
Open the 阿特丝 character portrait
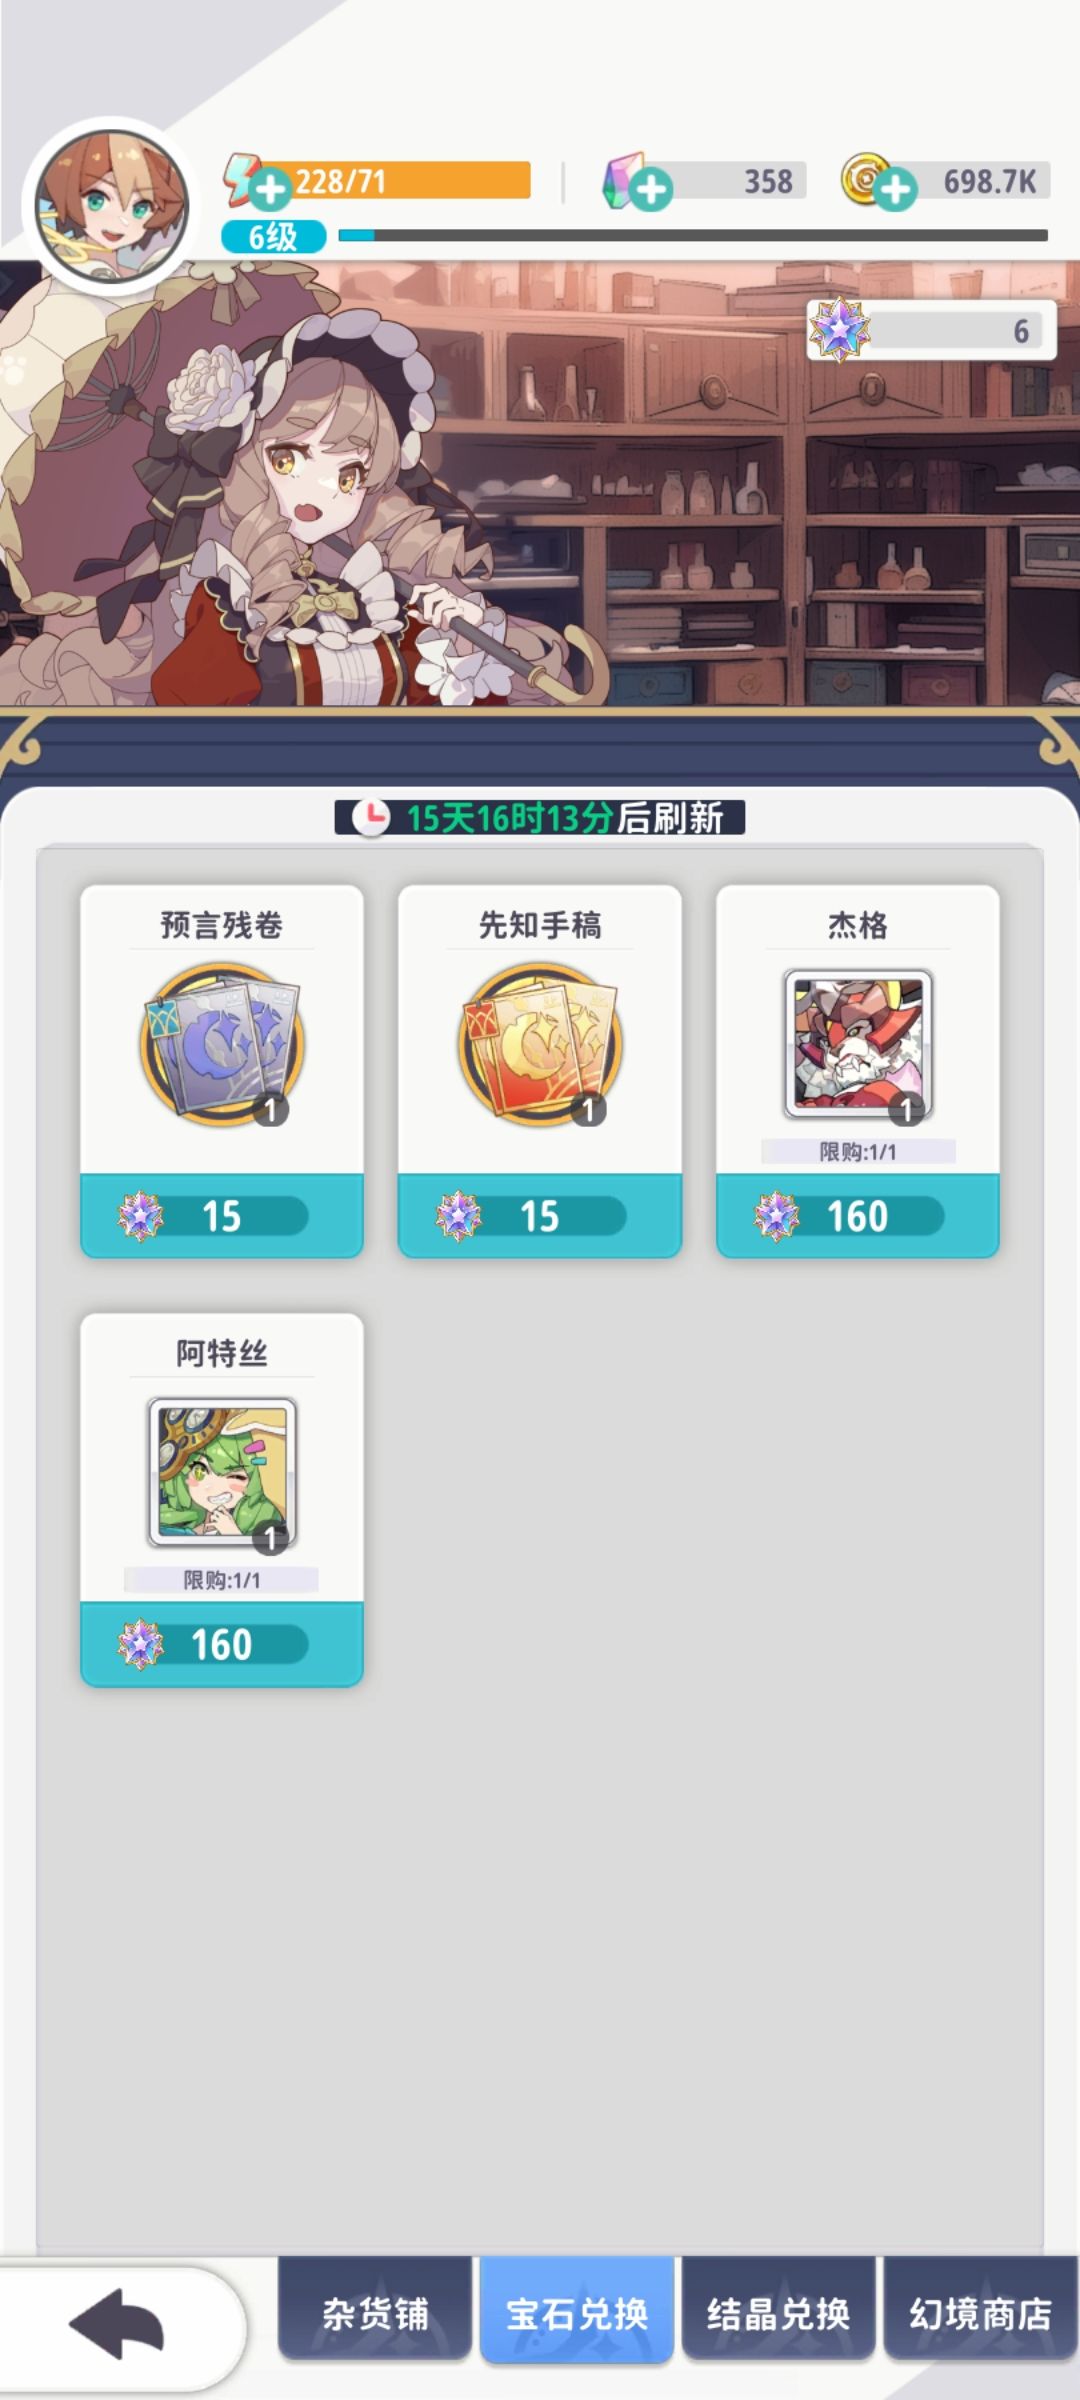coord(222,1473)
